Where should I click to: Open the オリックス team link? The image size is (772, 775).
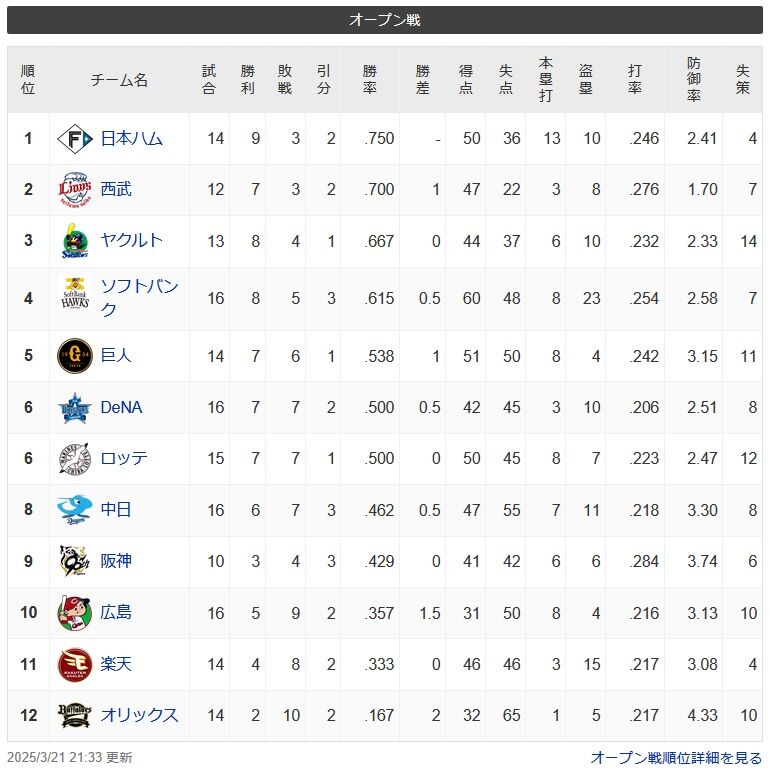[x=139, y=715]
